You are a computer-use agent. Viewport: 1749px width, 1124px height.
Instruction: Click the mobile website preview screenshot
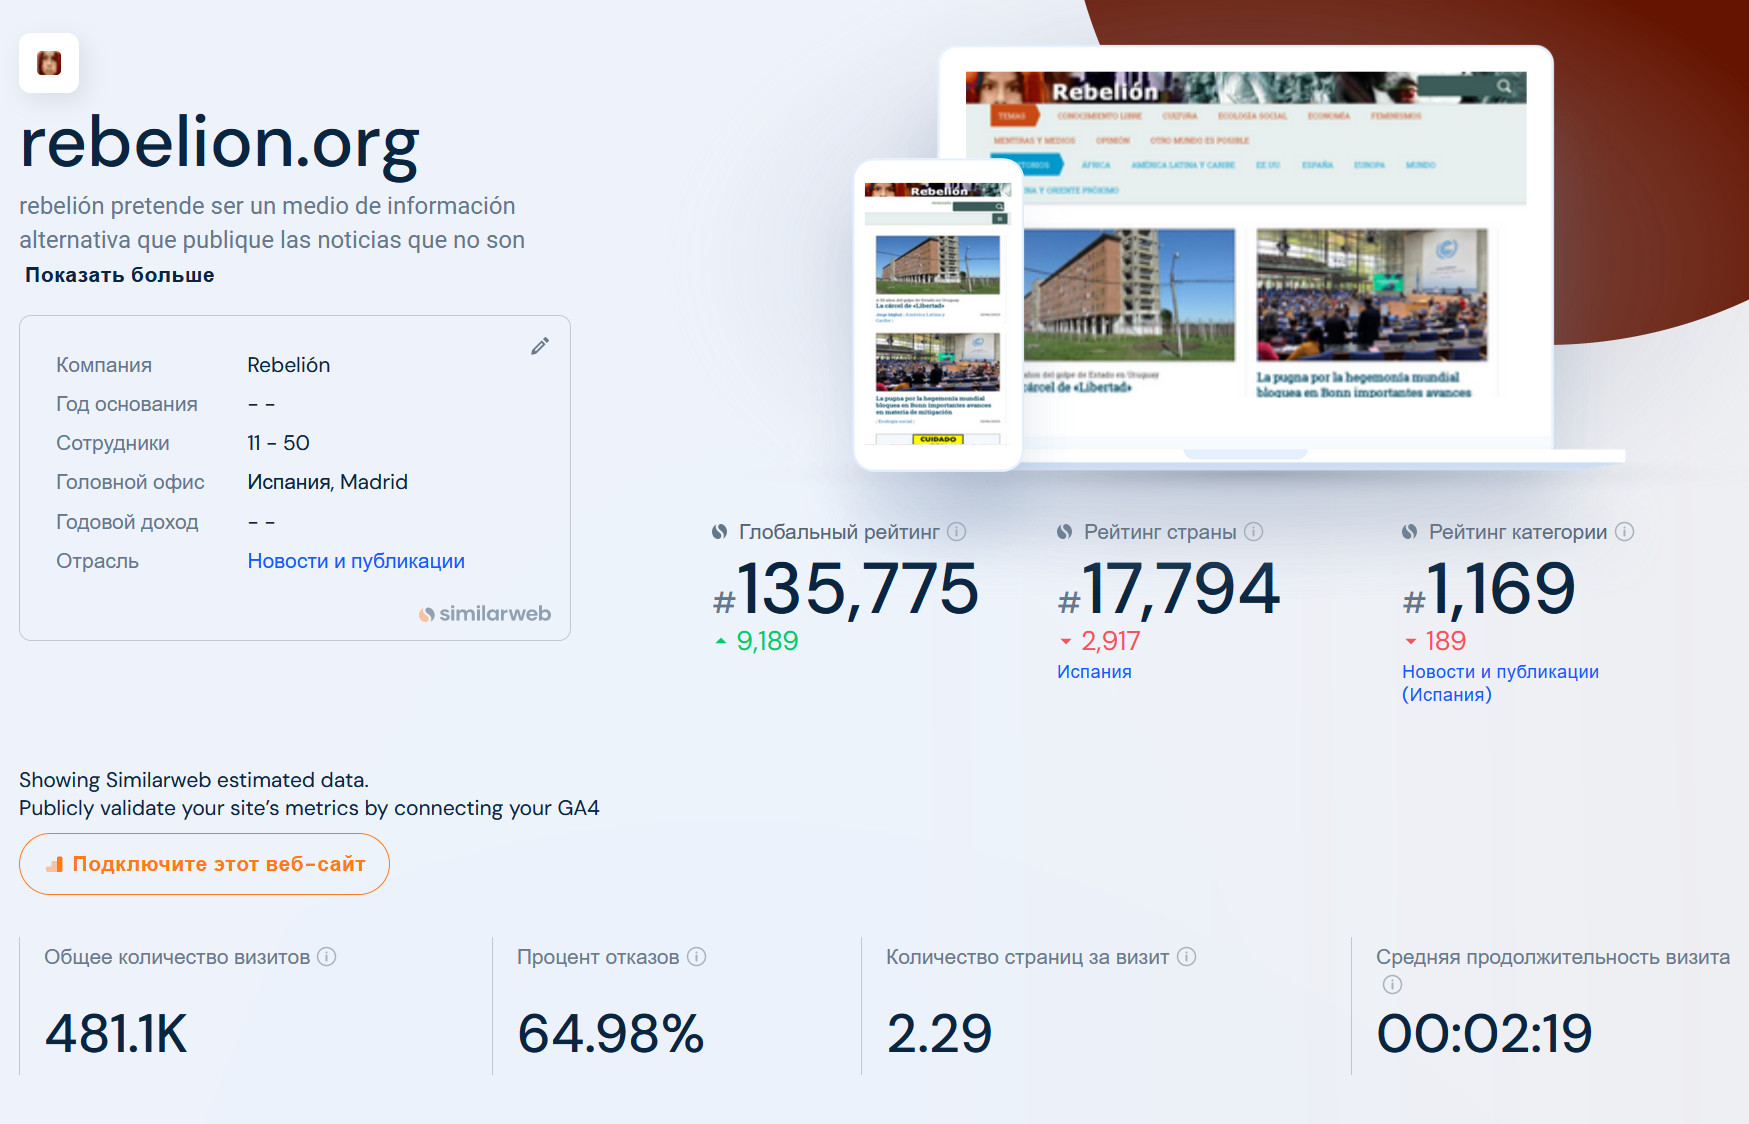(x=937, y=315)
